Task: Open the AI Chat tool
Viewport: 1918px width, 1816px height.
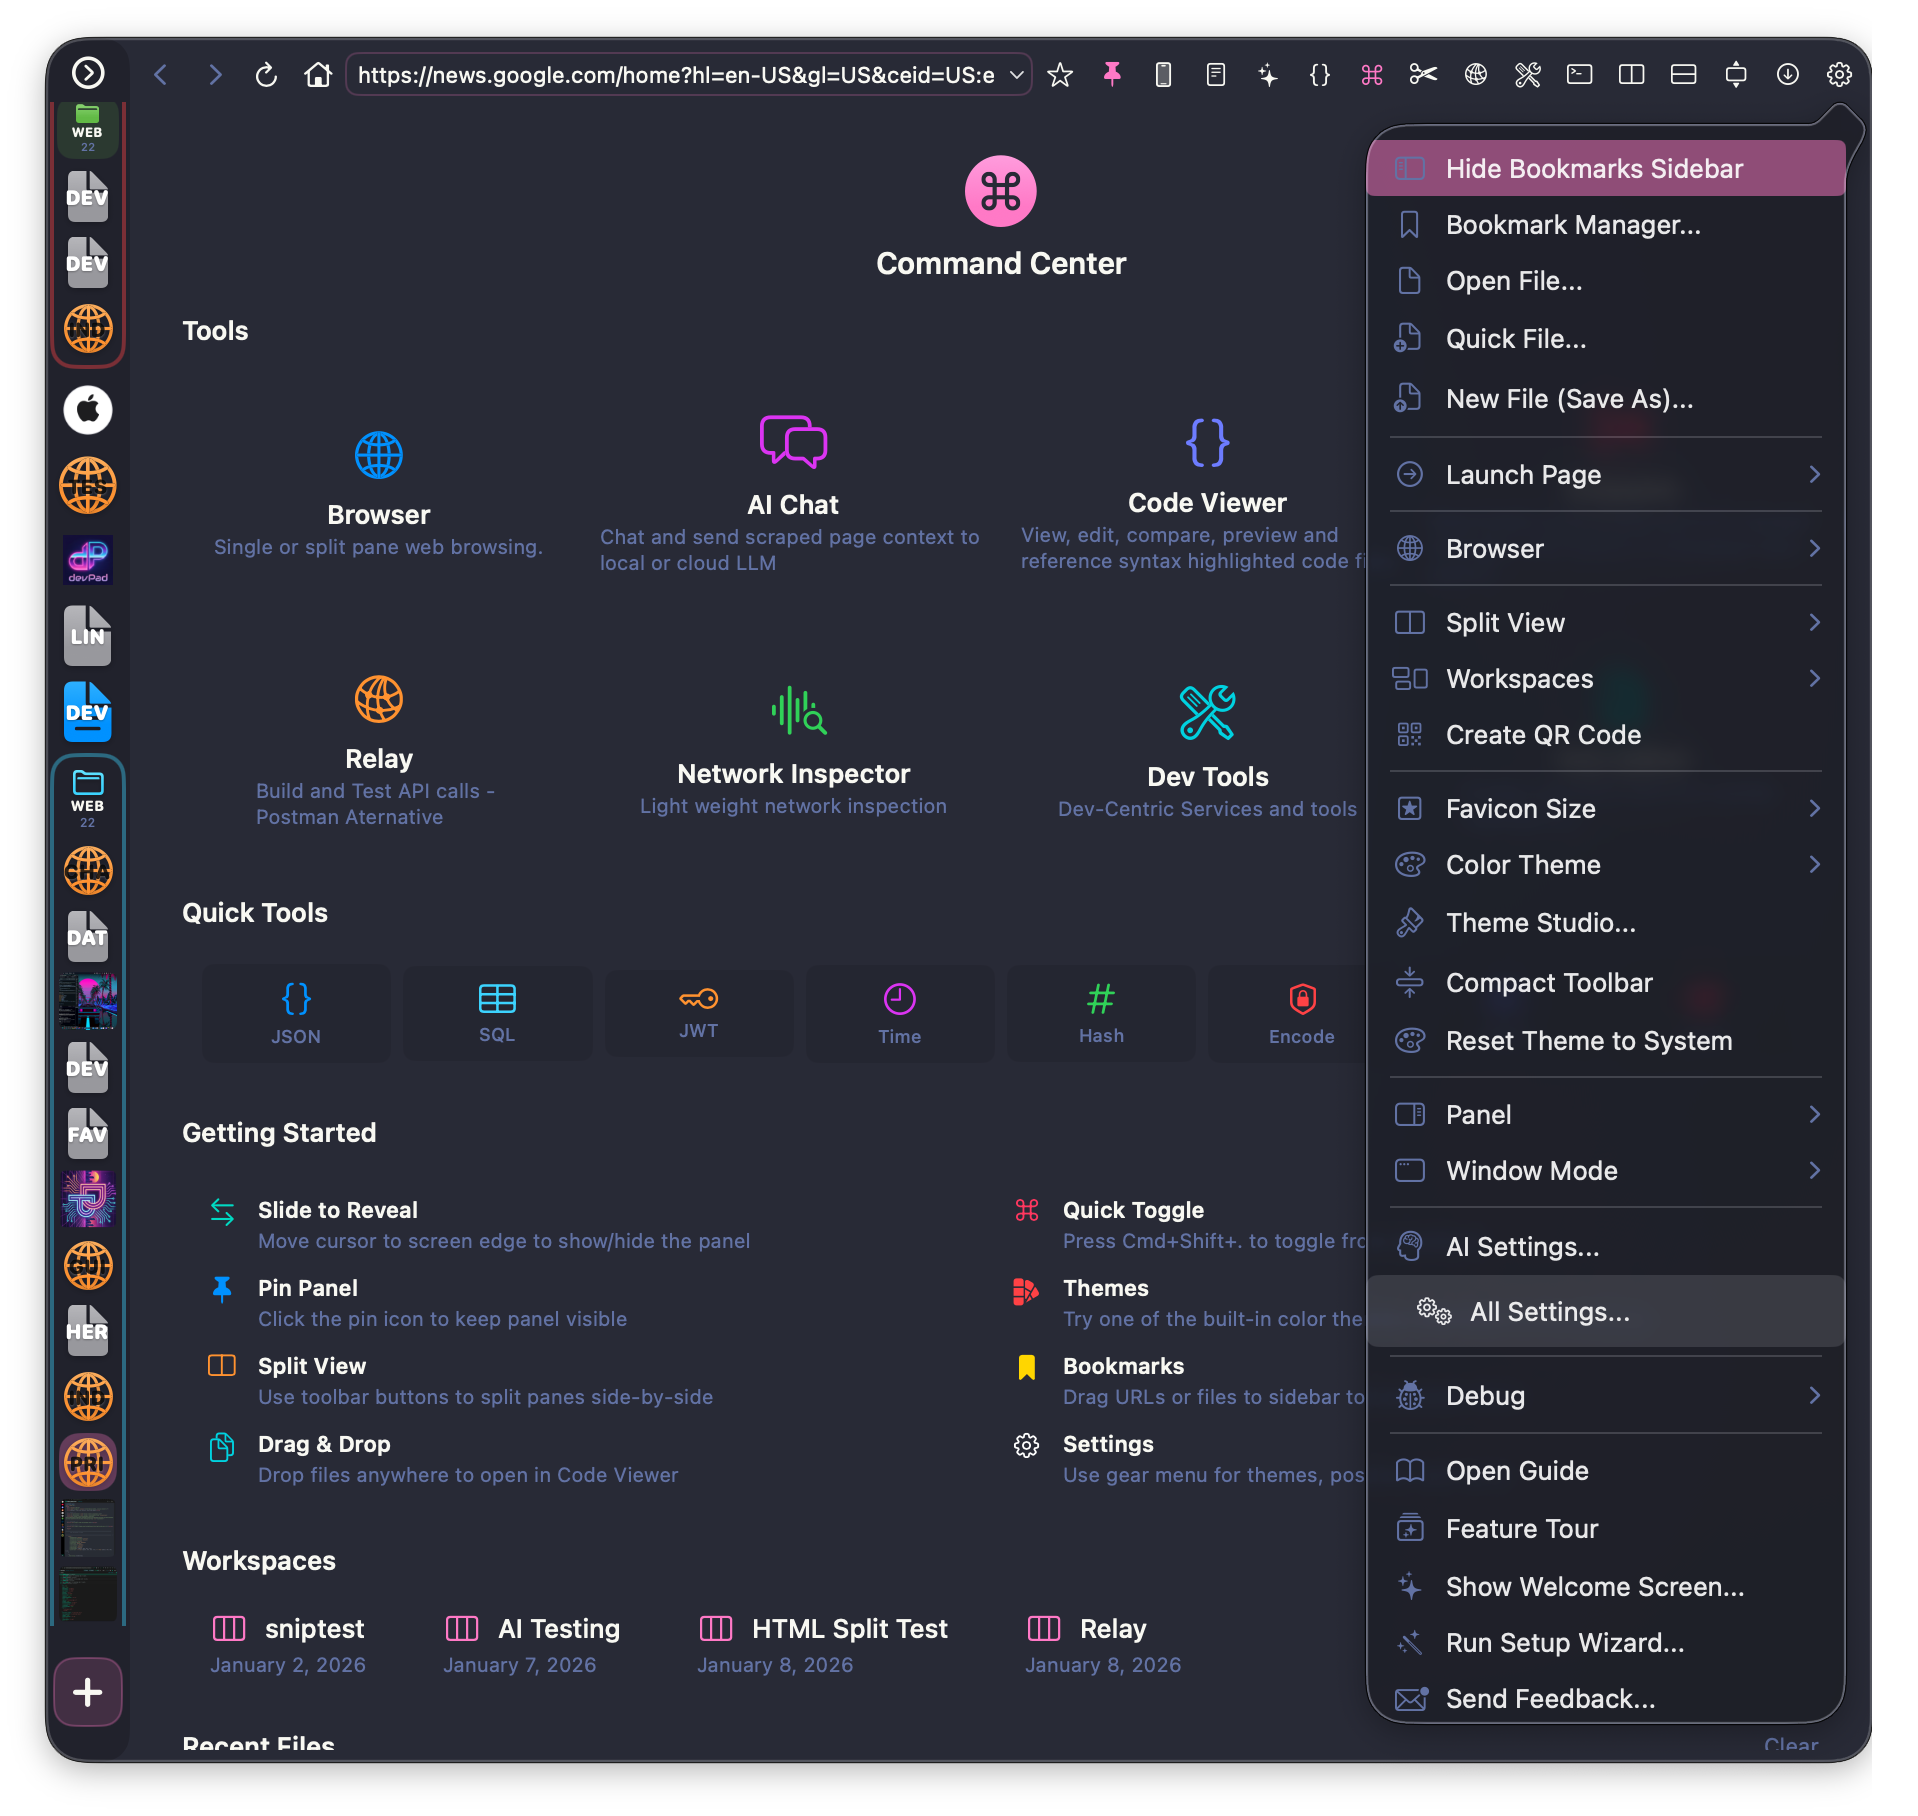Action: pyautogui.click(x=791, y=470)
